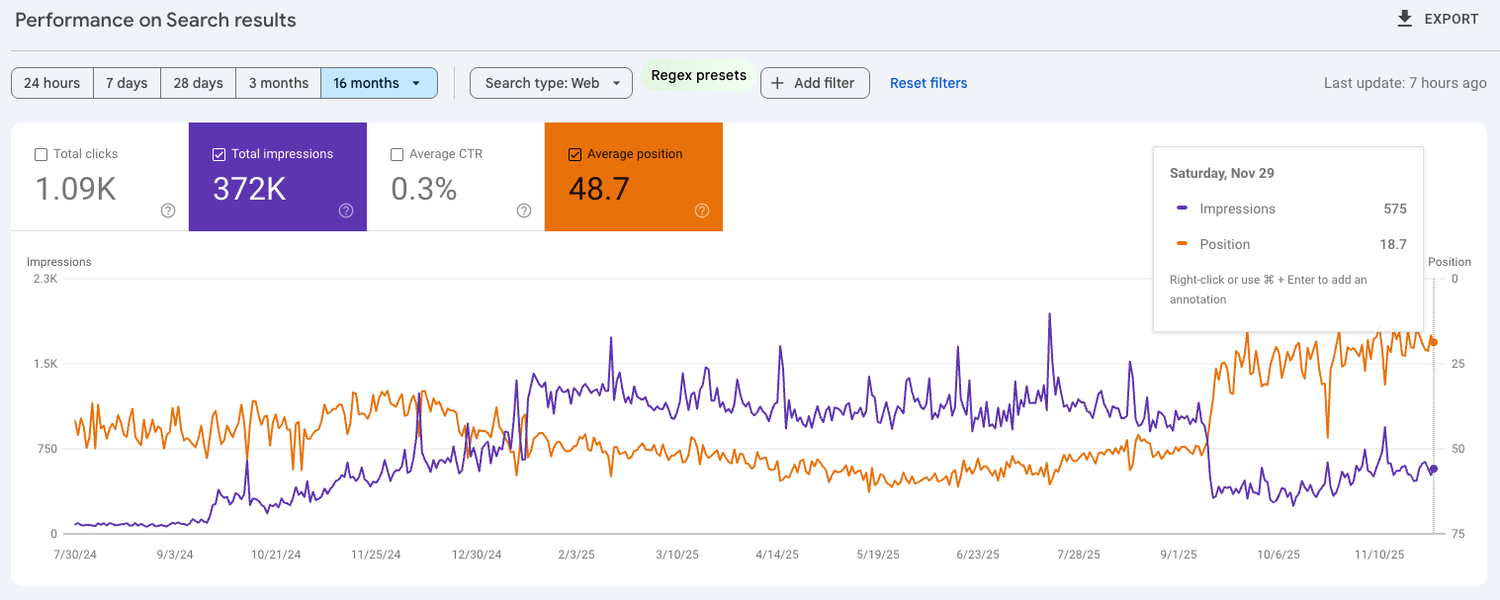Switch to the 24 hours tab

[51, 83]
